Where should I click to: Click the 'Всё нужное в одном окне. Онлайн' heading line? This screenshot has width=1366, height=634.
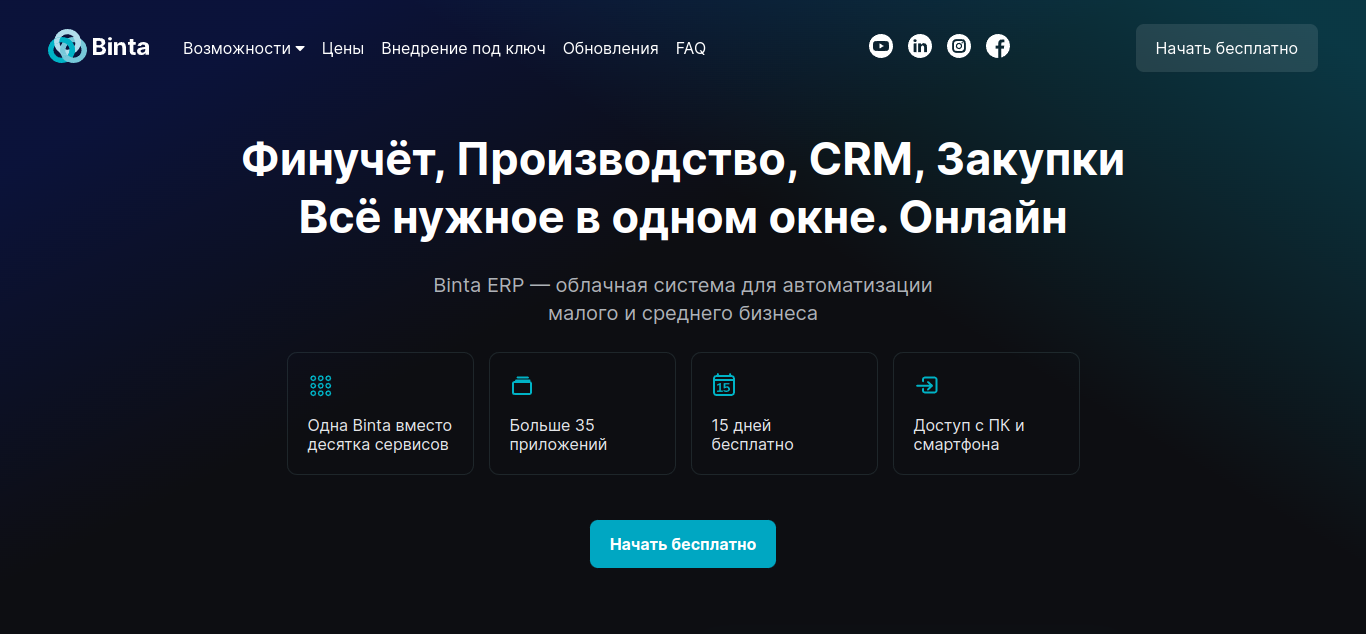(x=683, y=218)
